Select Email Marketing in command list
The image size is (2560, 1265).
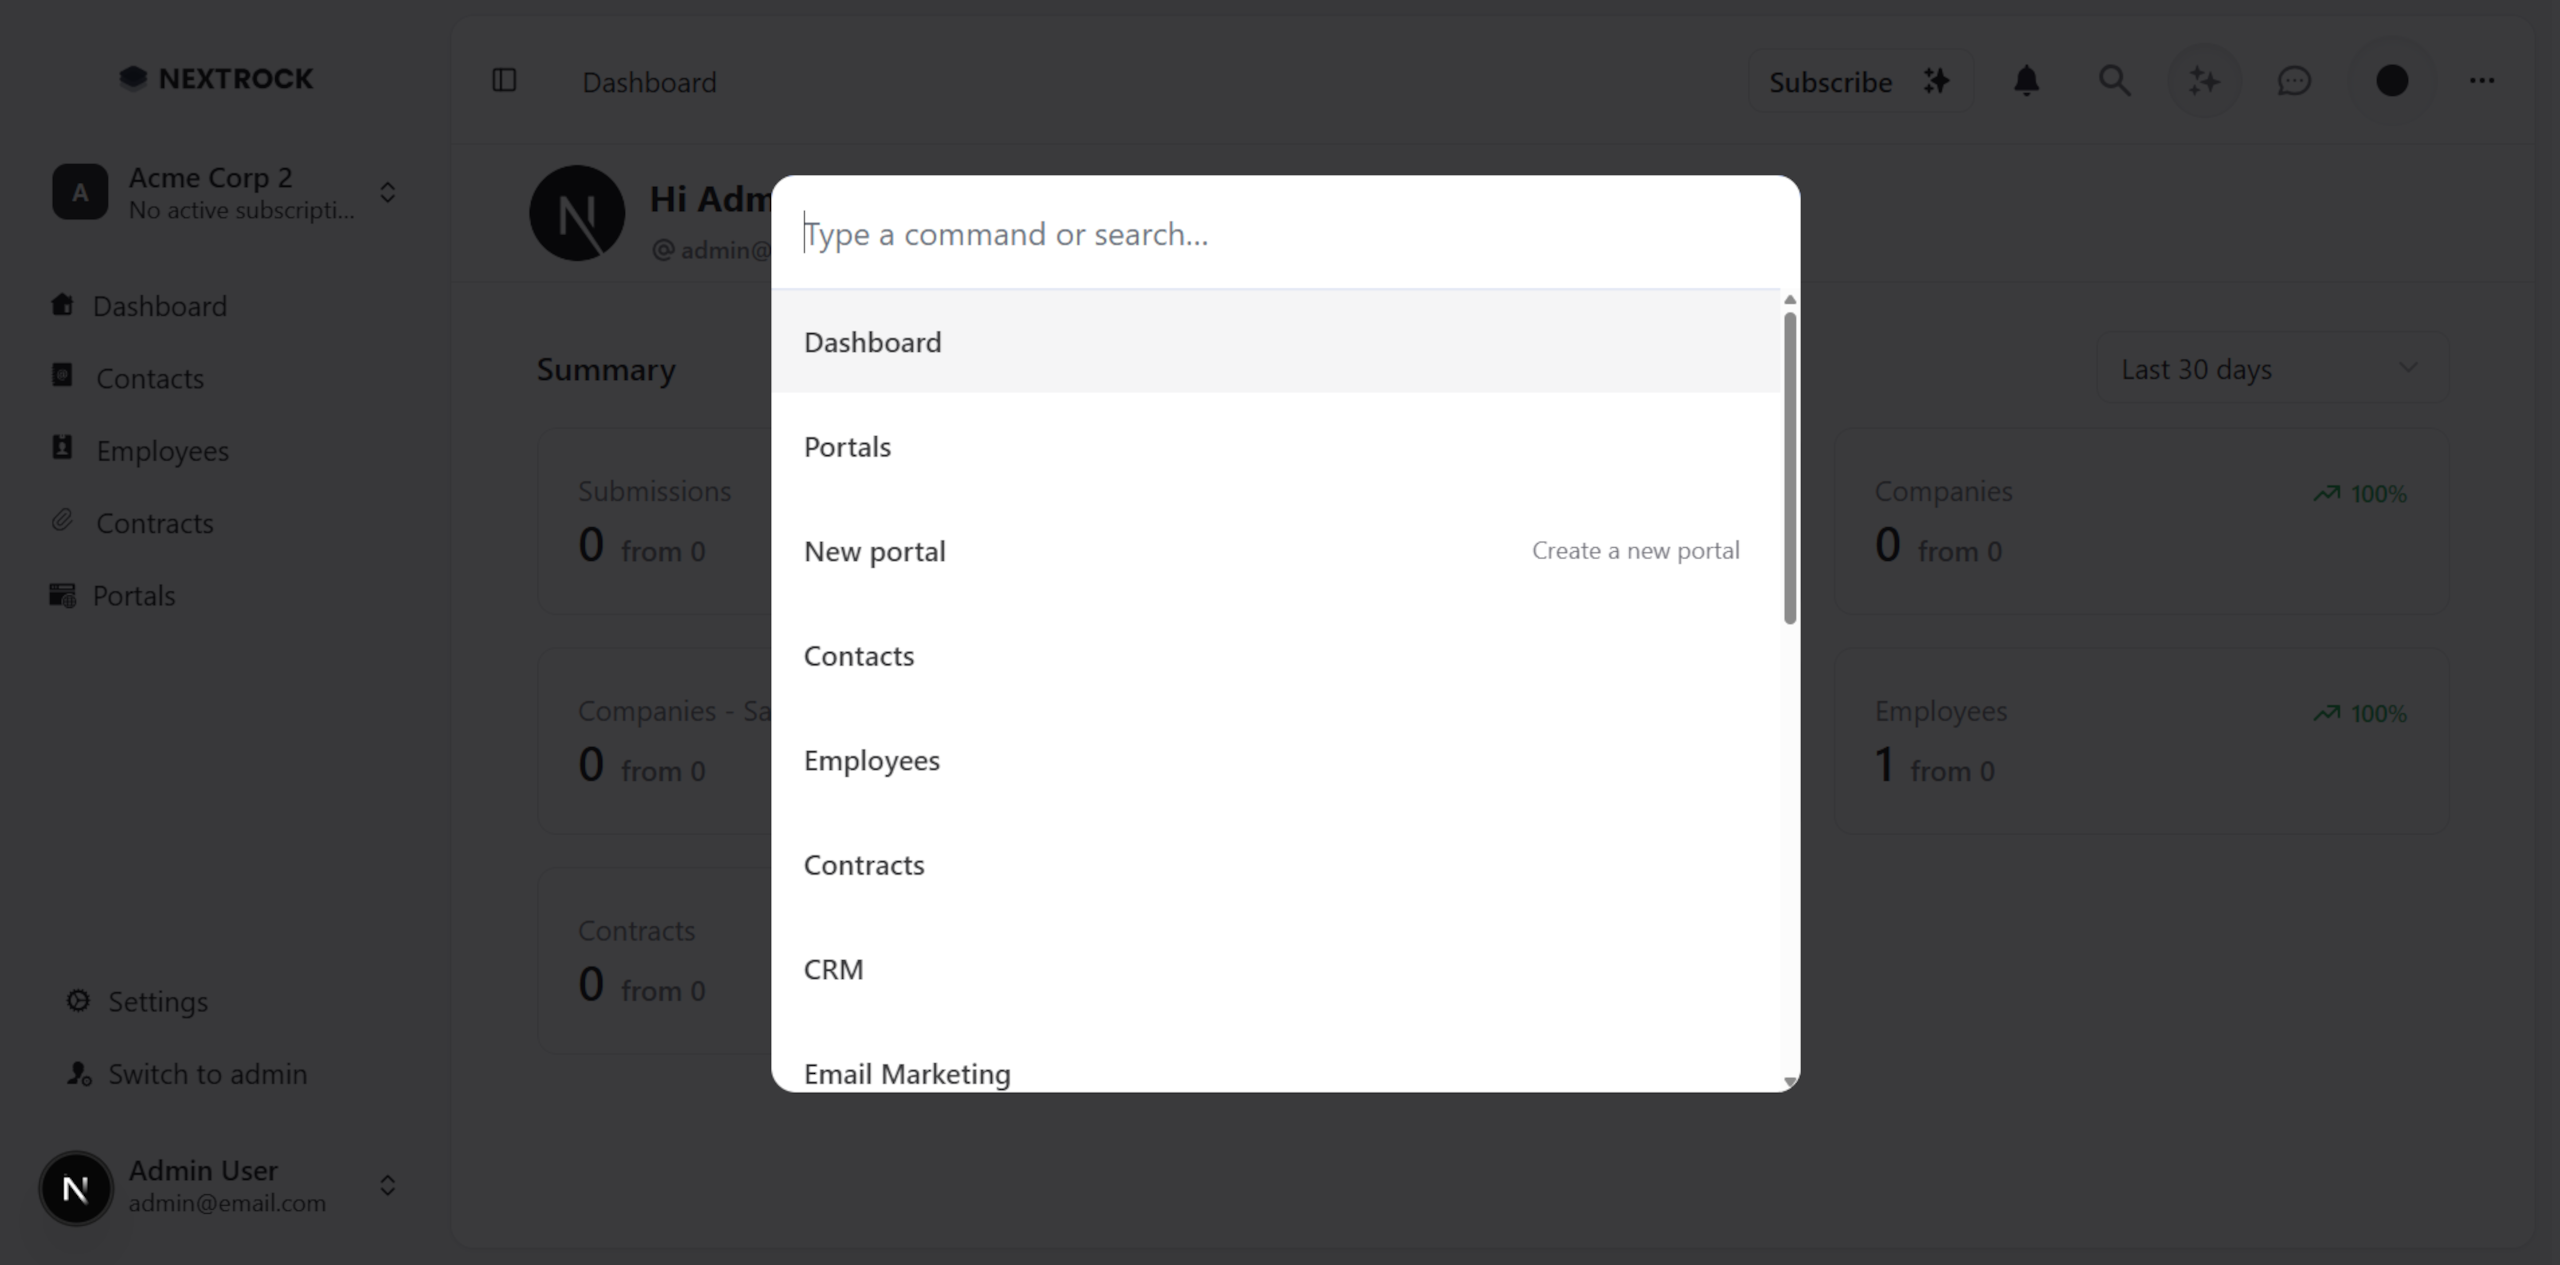tap(907, 1073)
